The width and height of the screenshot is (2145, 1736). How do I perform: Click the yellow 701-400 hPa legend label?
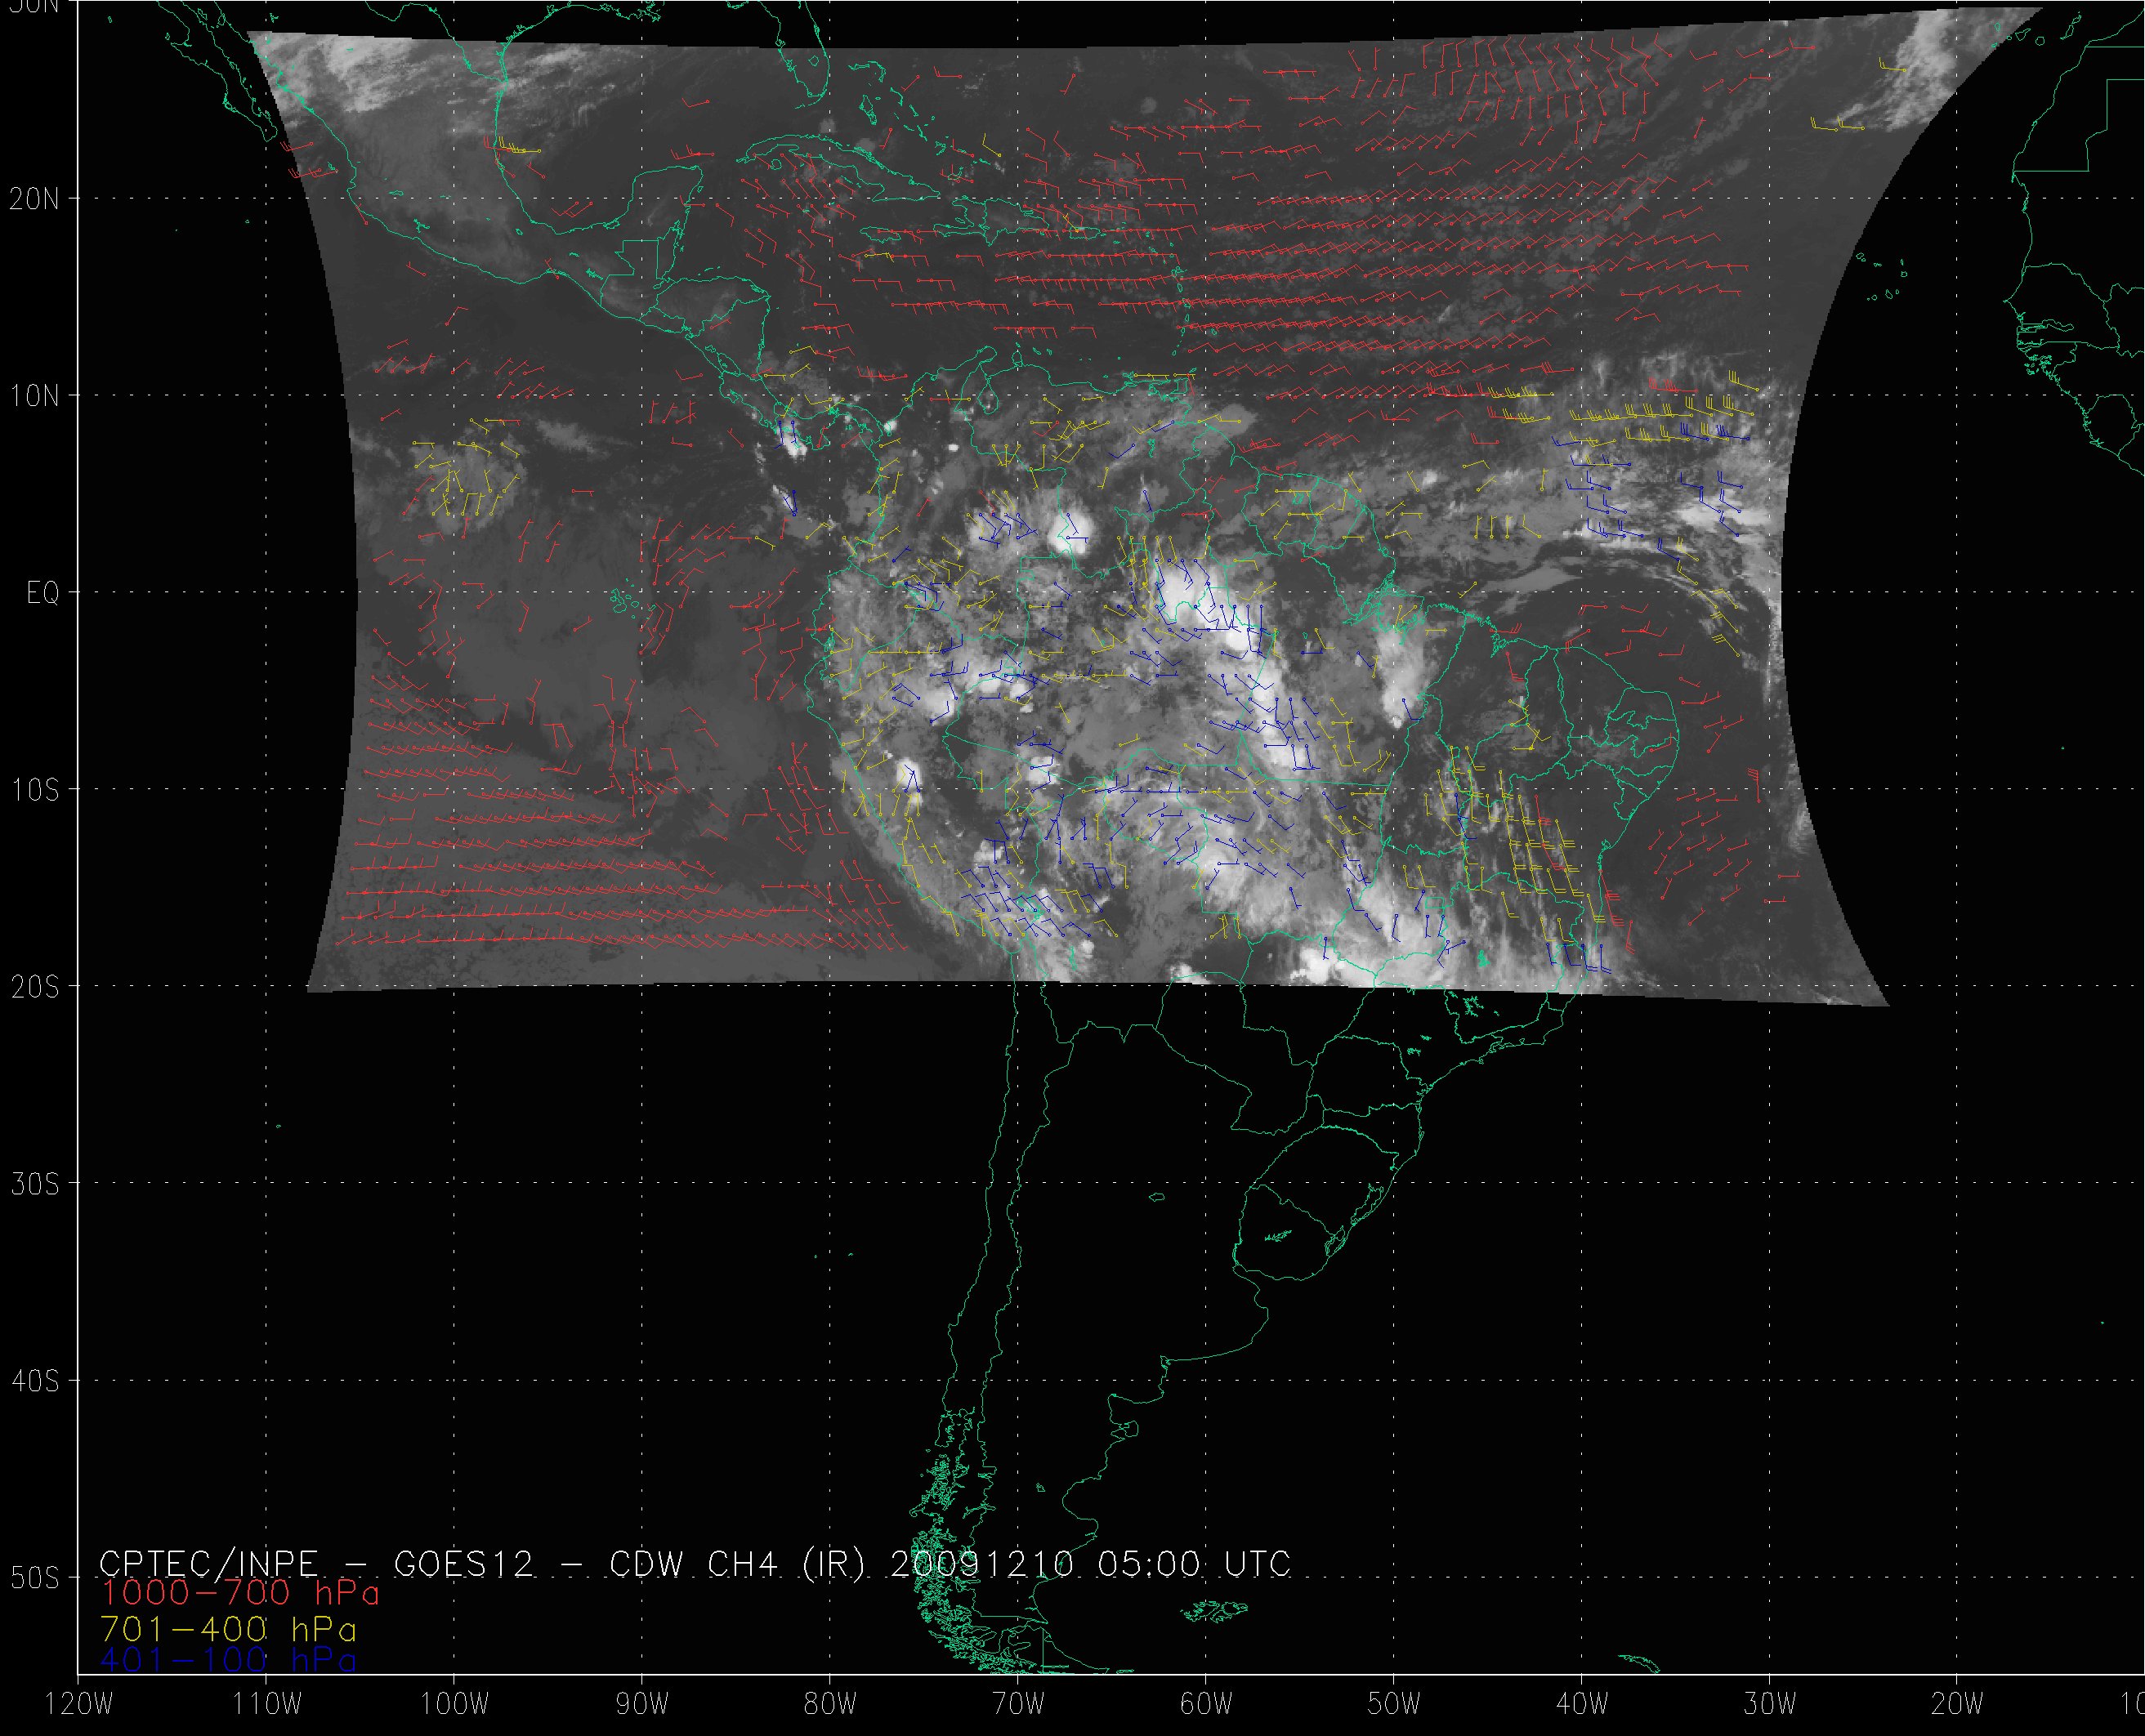tap(228, 1629)
